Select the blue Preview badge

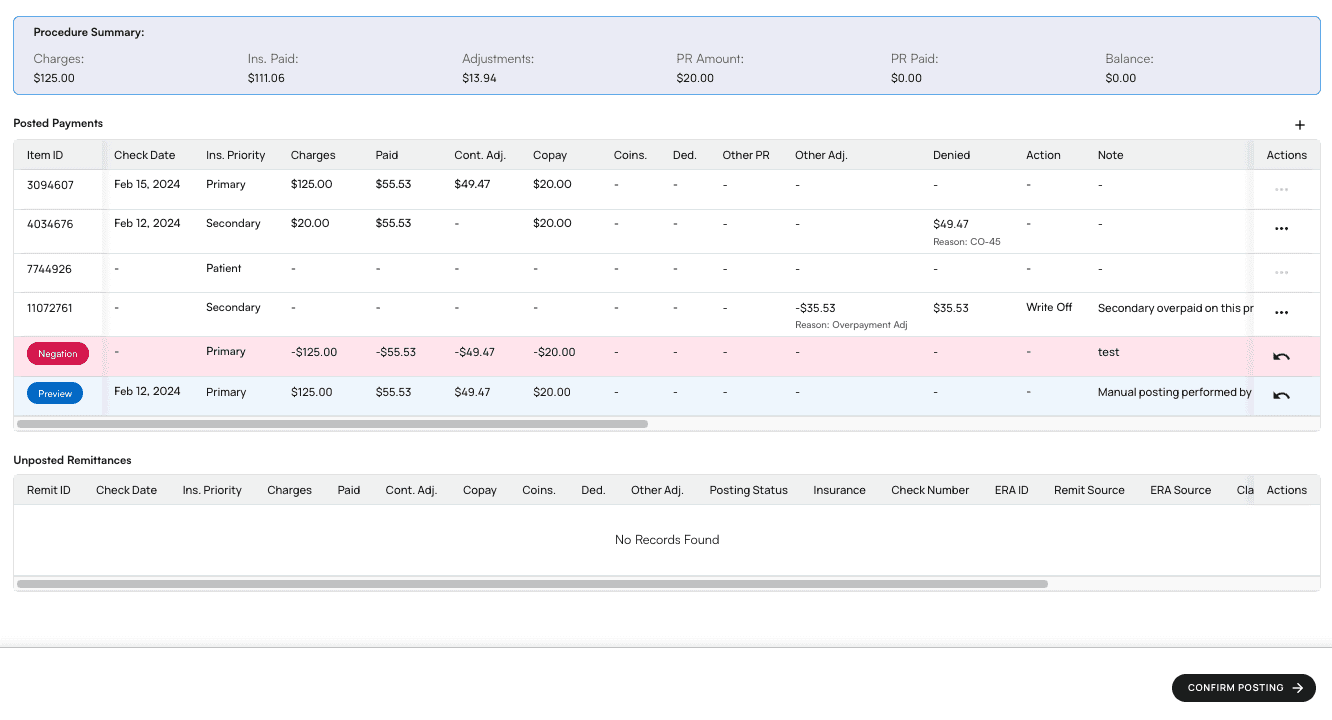(55, 393)
